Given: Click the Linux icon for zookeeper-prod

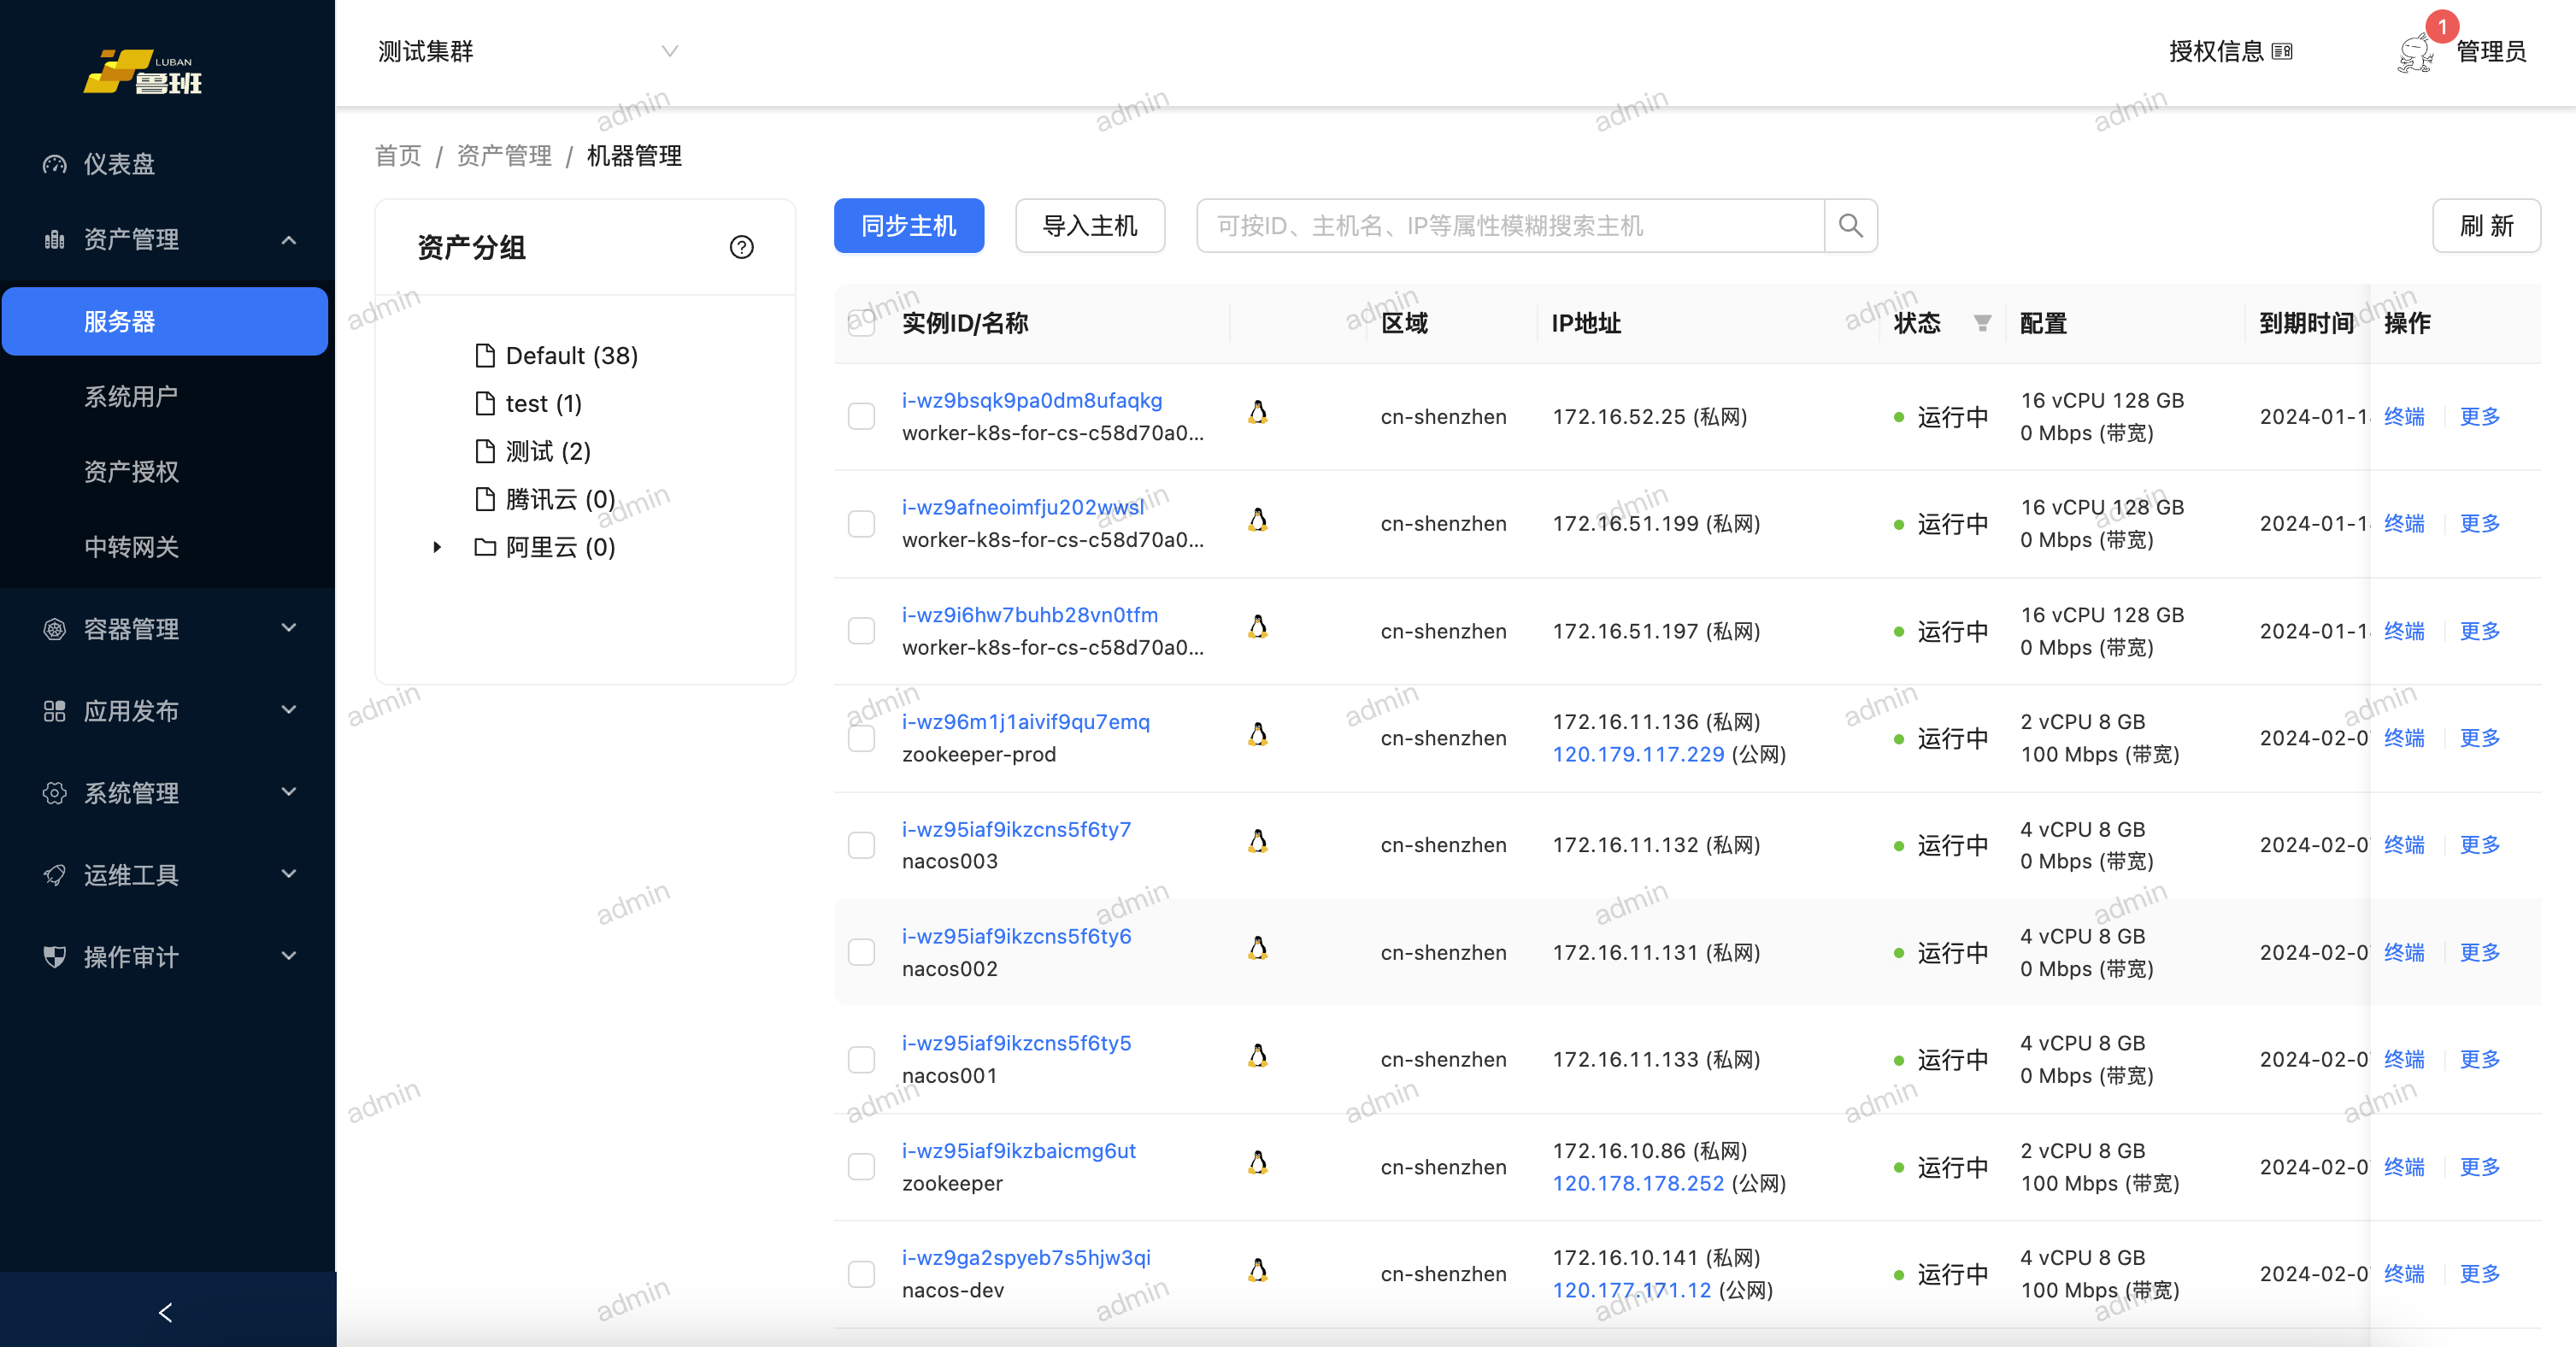Looking at the screenshot, I should click(1258, 736).
